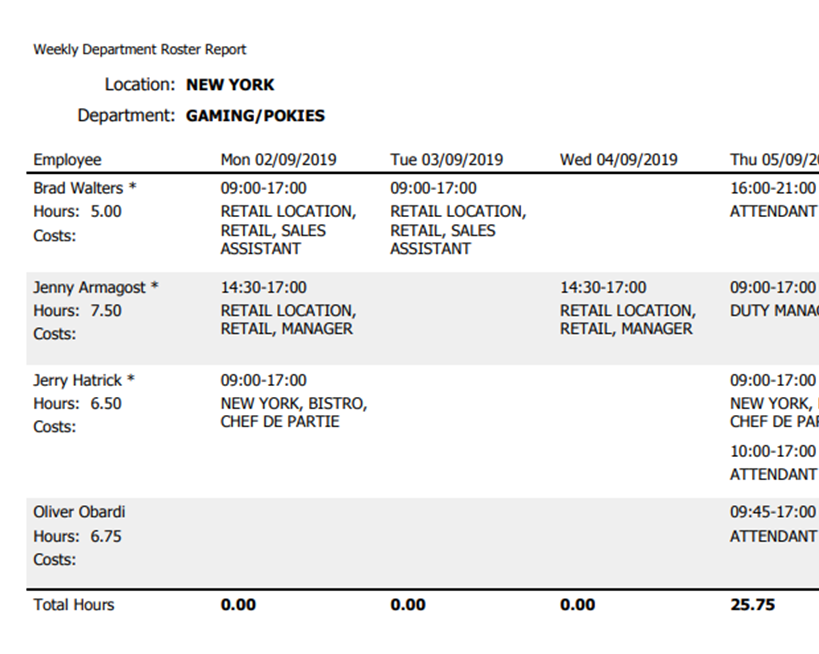Click the Thursday date column header

tap(773, 160)
